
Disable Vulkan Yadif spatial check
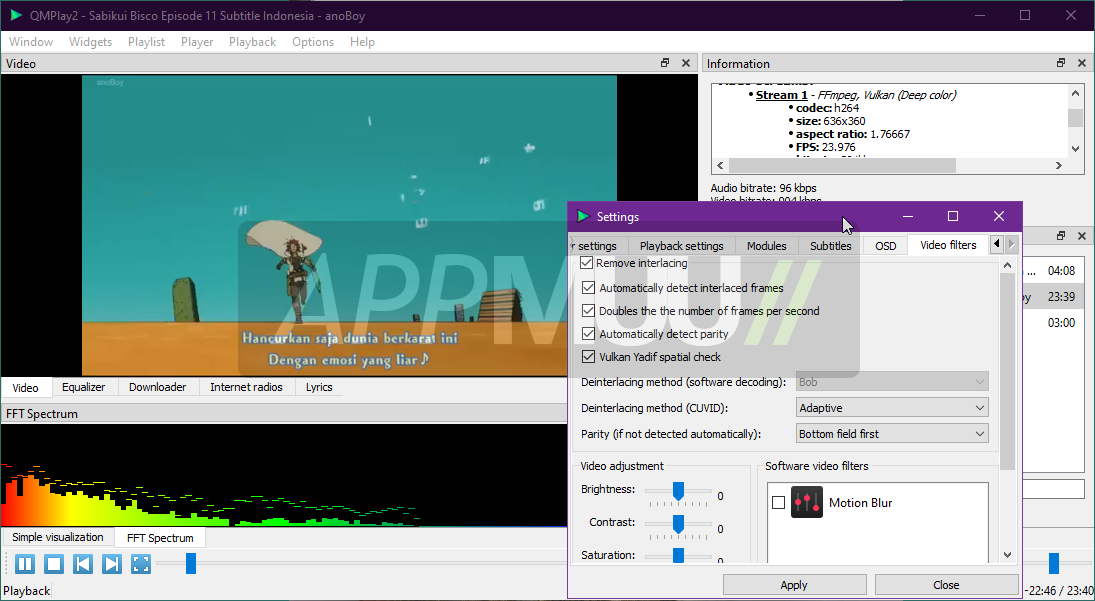(x=589, y=357)
